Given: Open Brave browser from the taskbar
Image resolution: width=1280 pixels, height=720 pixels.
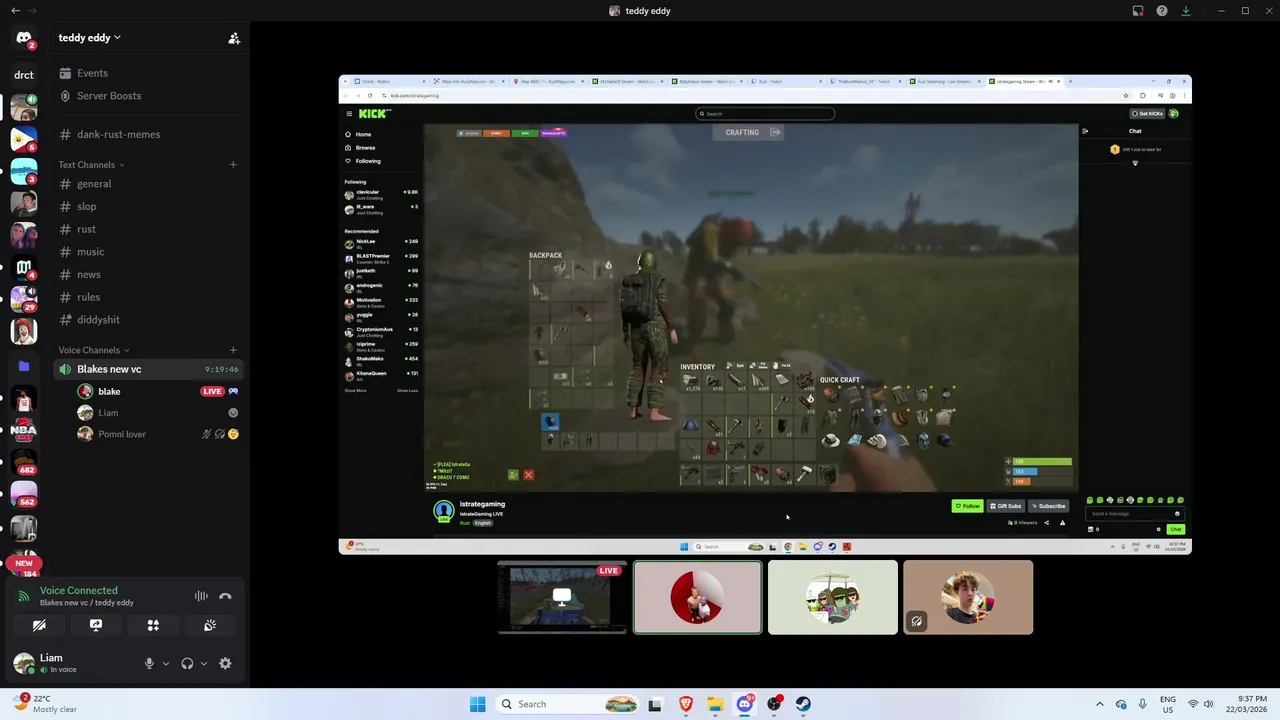Looking at the screenshot, I should point(685,704).
